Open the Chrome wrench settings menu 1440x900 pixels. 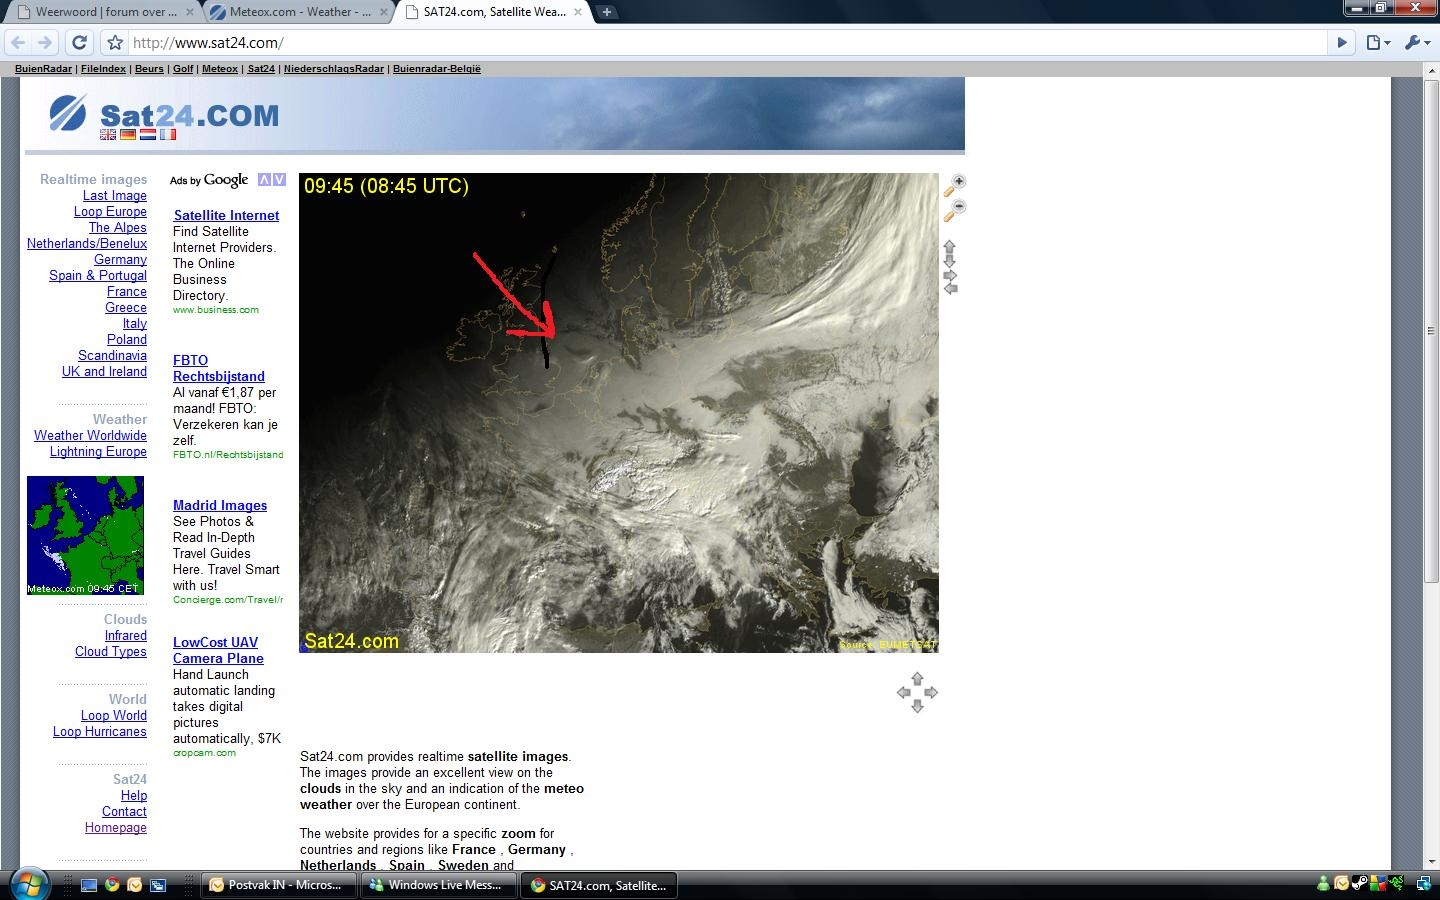click(1417, 43)
